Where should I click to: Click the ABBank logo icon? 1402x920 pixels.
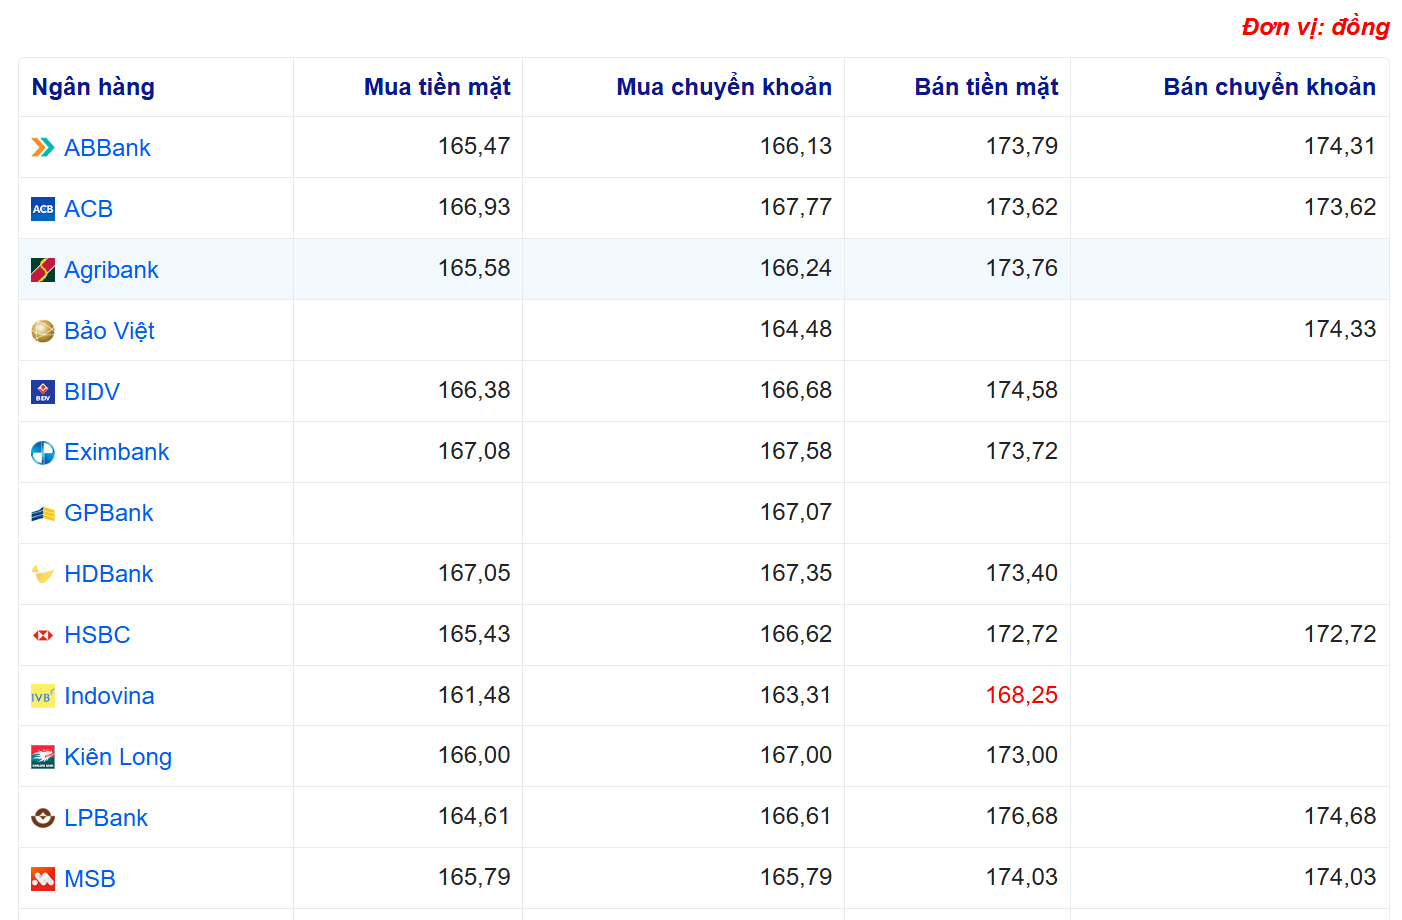click(43, 148)
